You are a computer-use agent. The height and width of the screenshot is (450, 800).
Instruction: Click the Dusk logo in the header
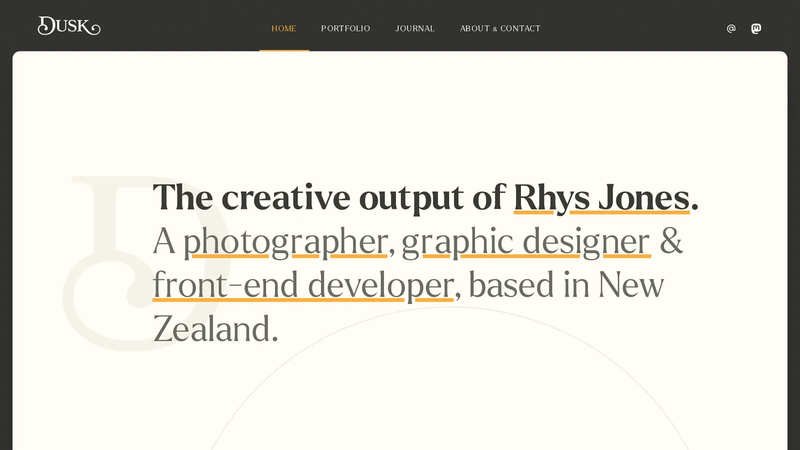69,26
